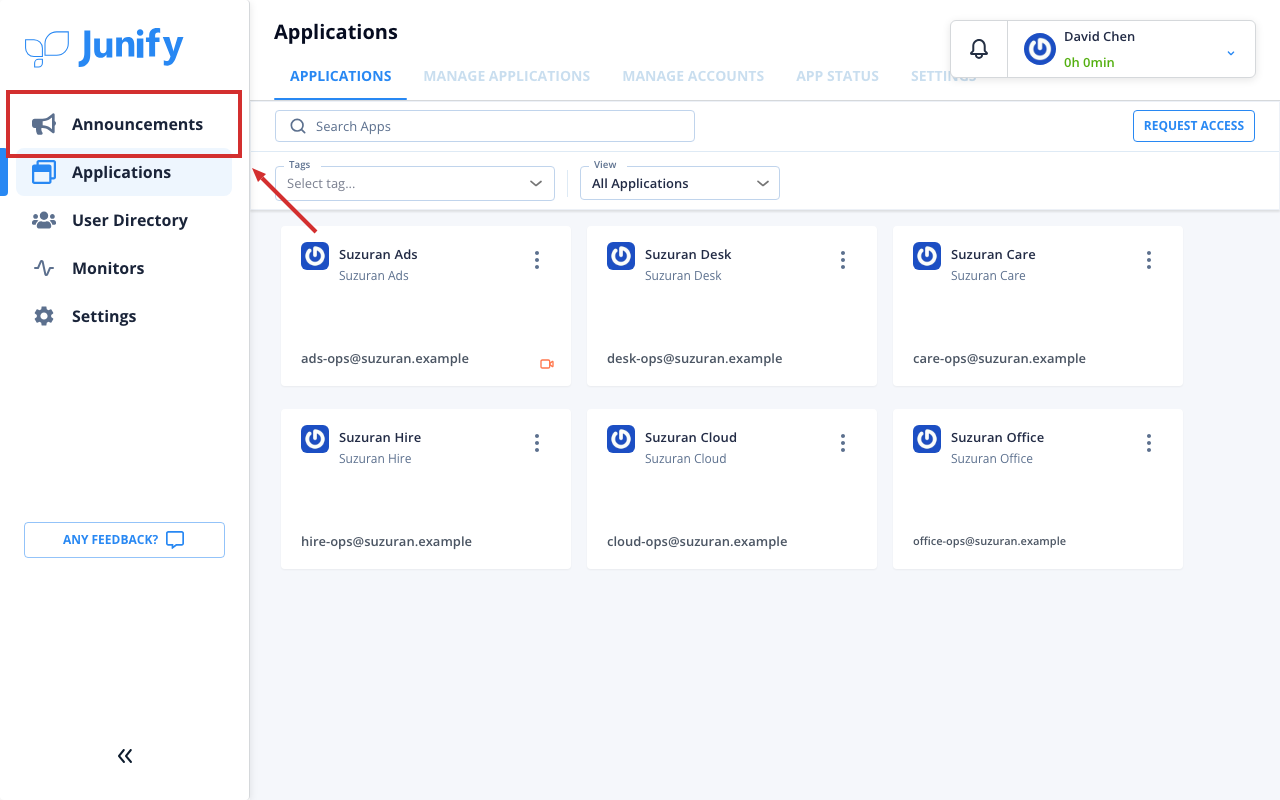1280x800 pixels.
Task: Open Announcements megaphone icon in sidebar
Action: coord(44,124)
